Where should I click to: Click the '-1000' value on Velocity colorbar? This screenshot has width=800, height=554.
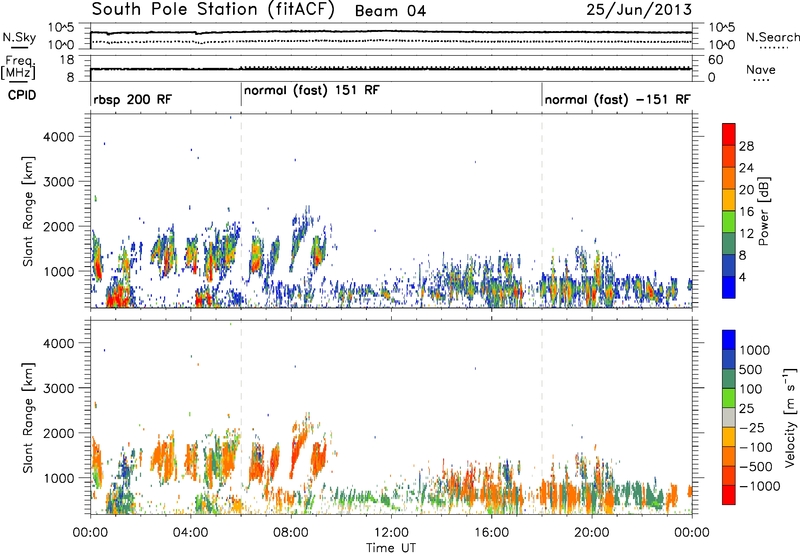pos(760,486)
